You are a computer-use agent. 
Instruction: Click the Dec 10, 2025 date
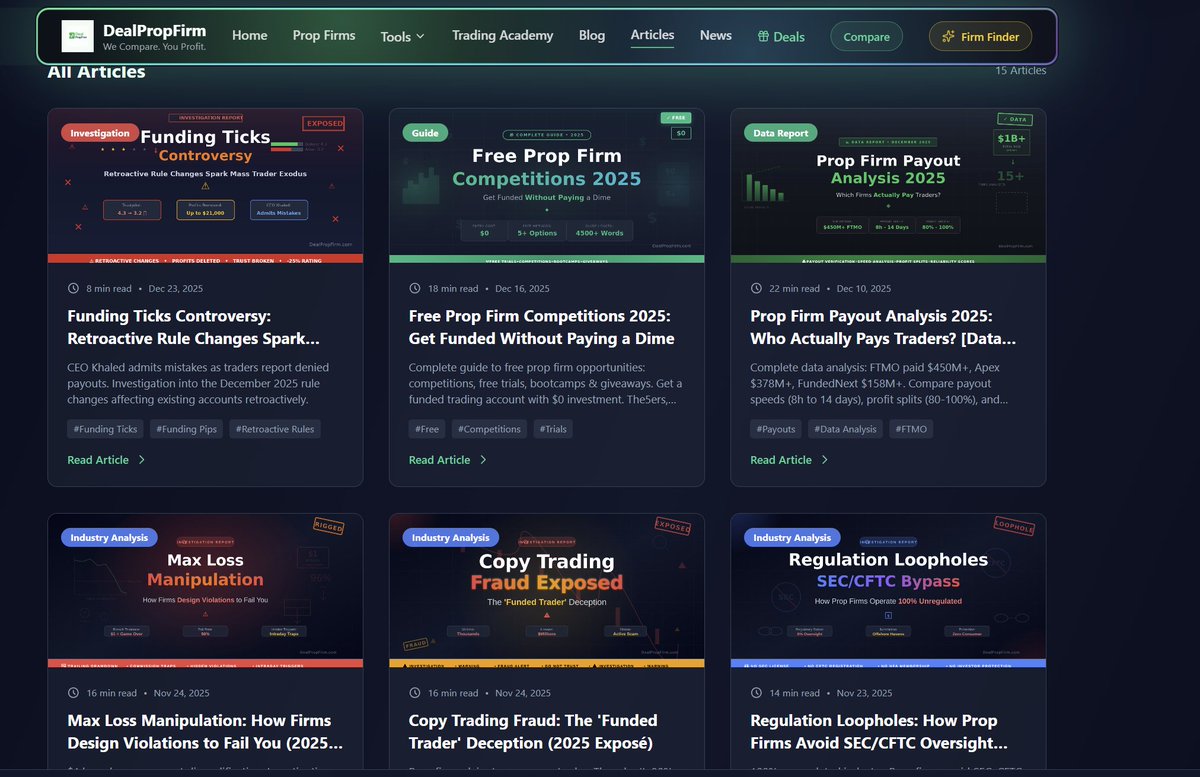point(864,288)
